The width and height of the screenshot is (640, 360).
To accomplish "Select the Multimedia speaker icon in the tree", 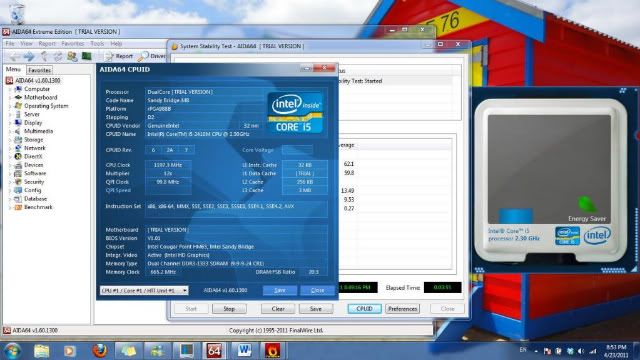I will tap(18, 131).
